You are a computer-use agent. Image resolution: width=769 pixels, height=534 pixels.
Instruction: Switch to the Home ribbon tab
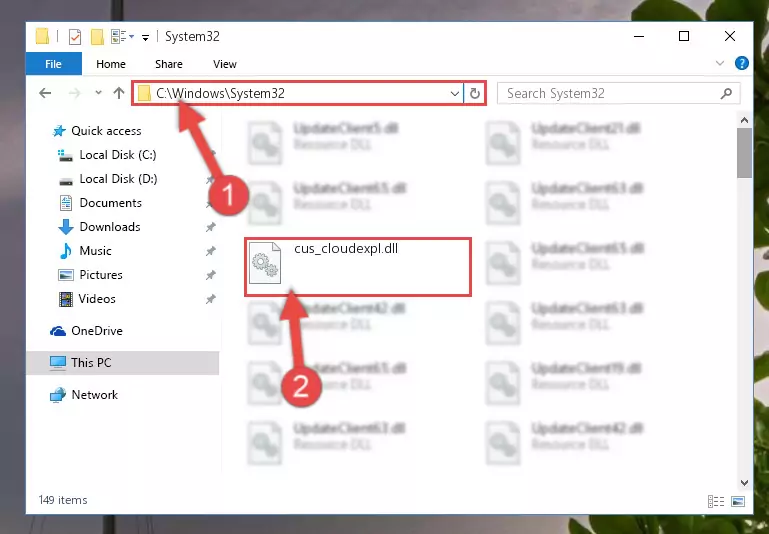[x=111, y=64]
